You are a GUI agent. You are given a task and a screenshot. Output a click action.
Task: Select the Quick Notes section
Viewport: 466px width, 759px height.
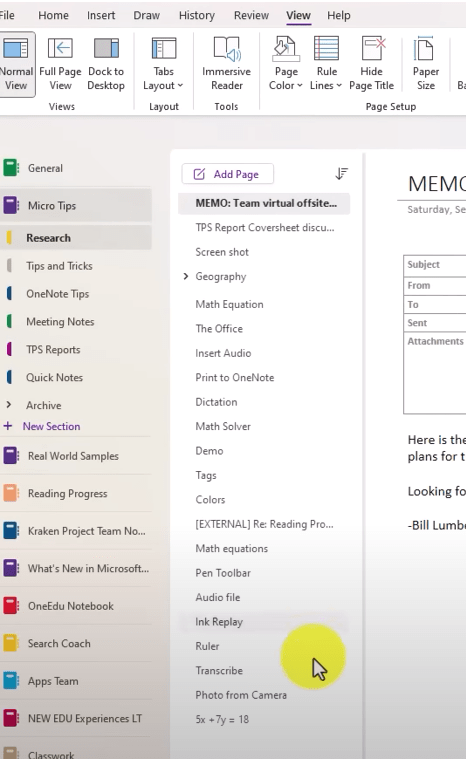coord(75,378)
